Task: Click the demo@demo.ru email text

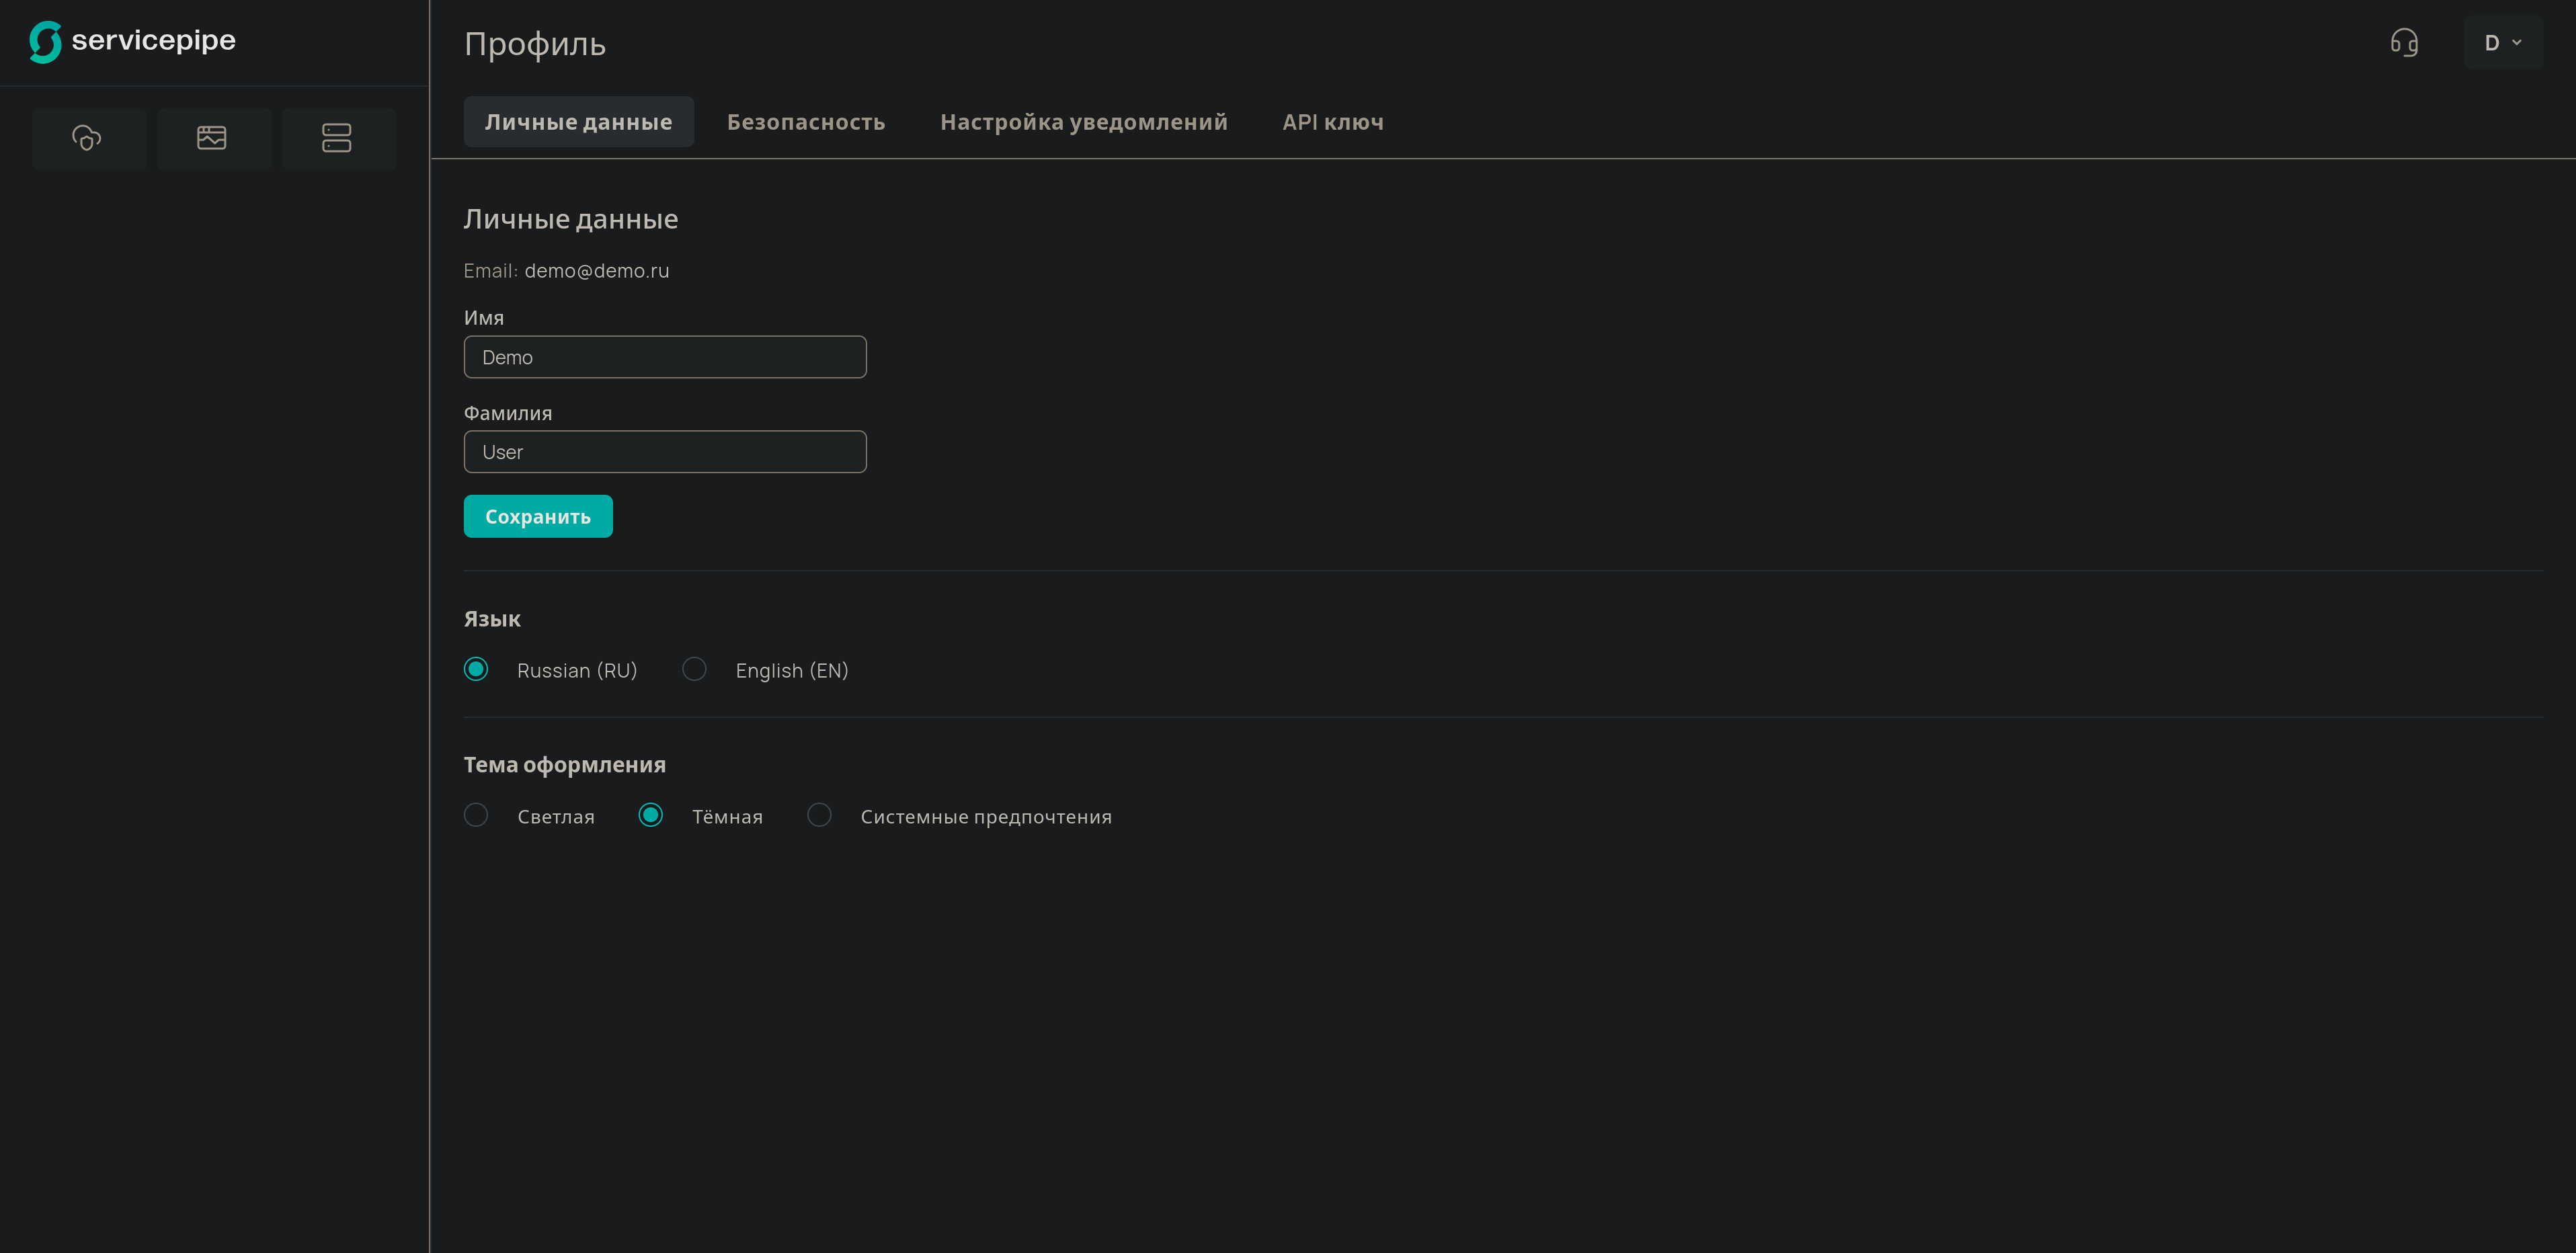Action: point(597,271)
